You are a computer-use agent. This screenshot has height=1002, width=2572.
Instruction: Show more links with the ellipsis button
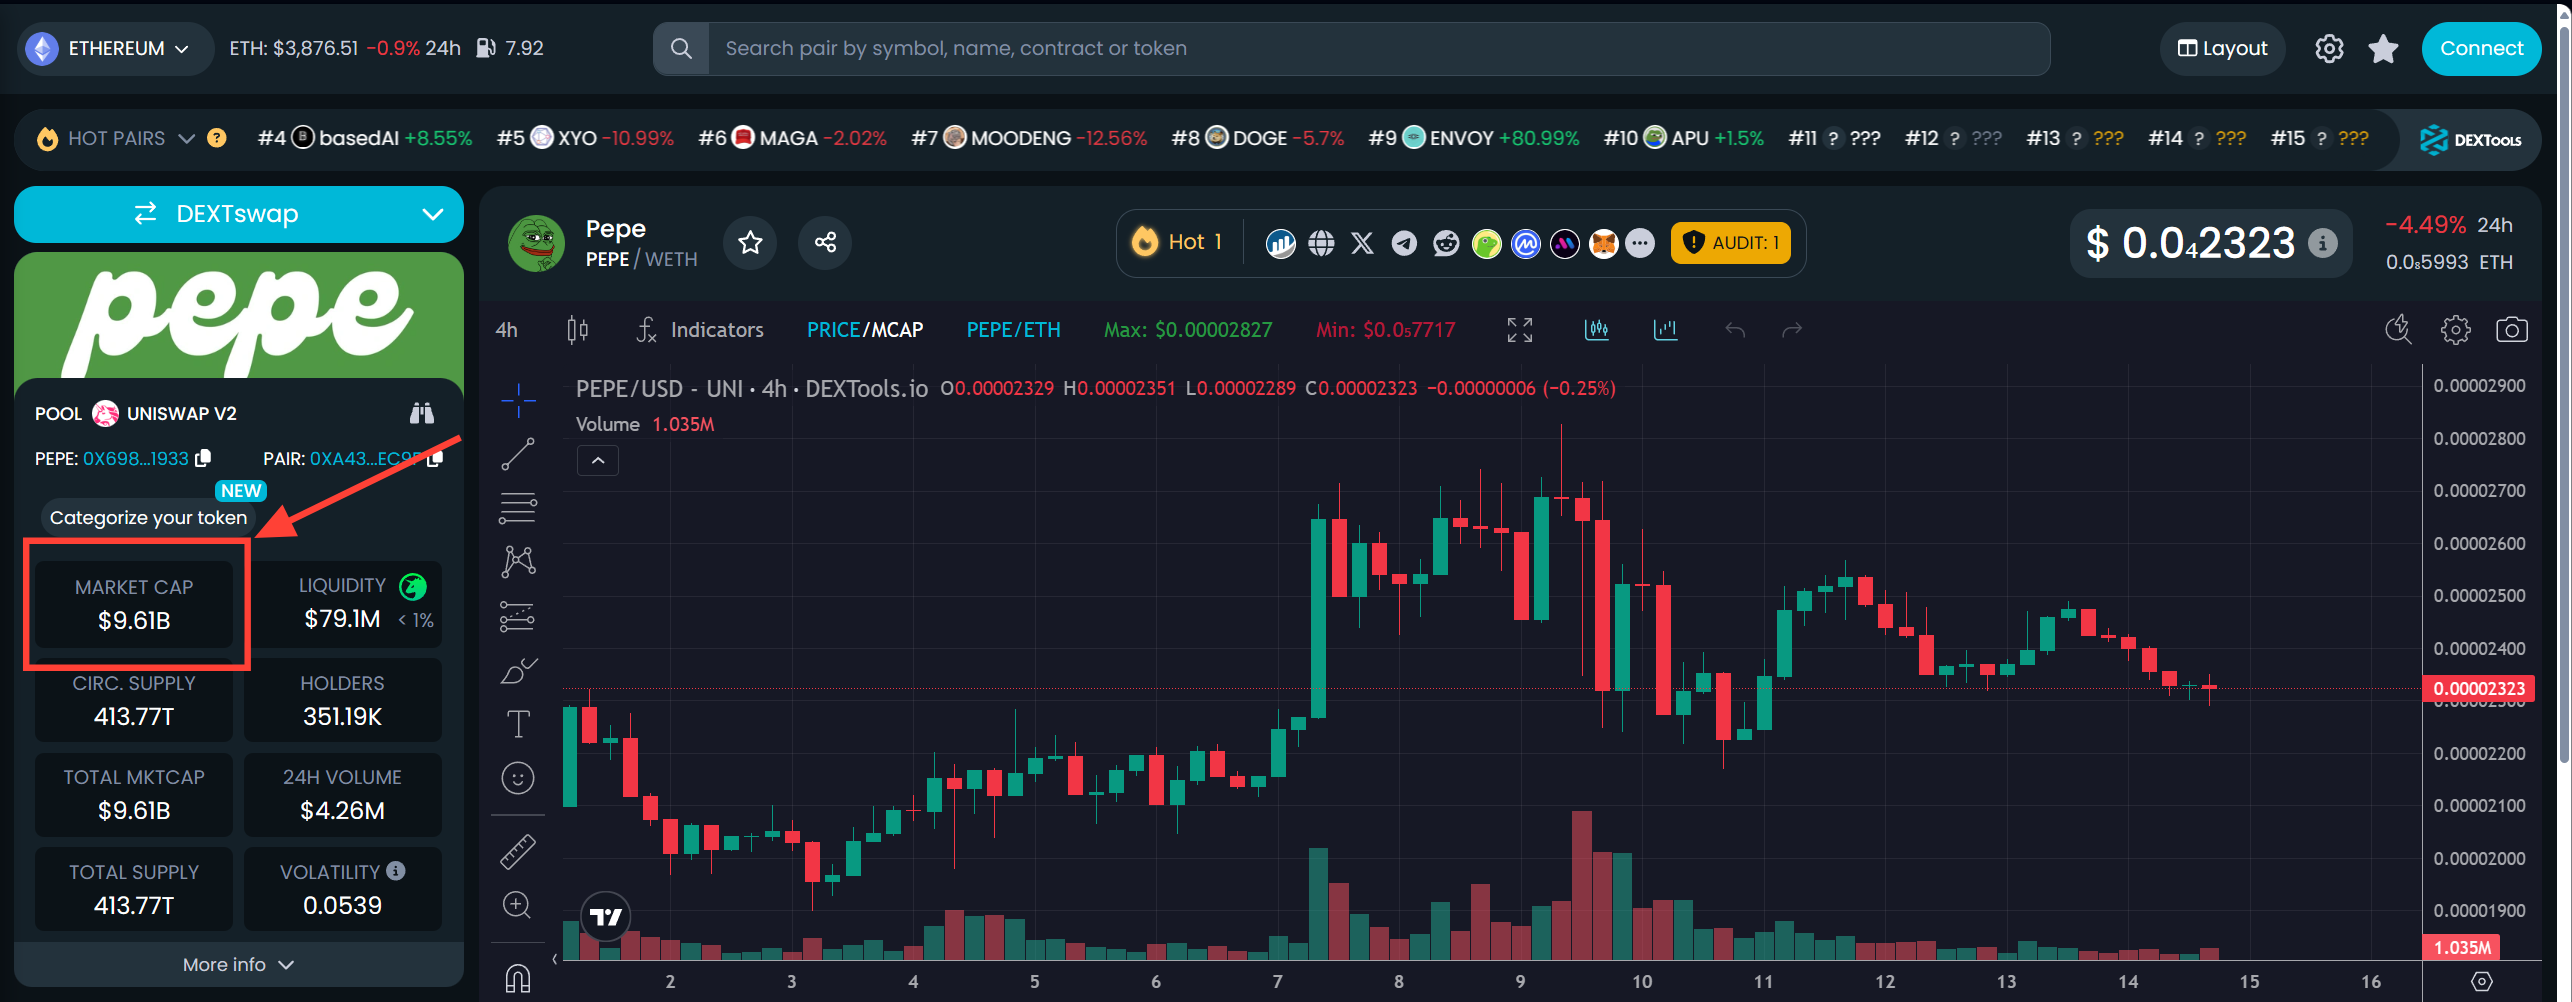1640,243
